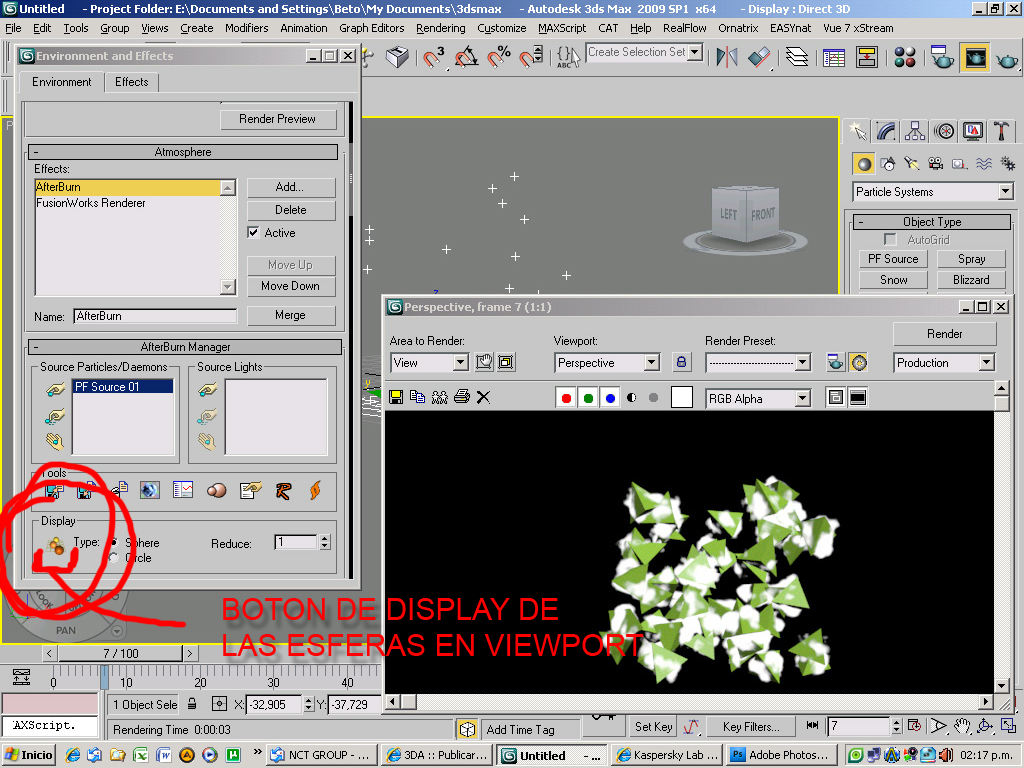The width and height of the screenshot is (1024, 768).
Task: Click the Mirror tool icon in main toolbar
Action: pyautogui.click(x=727, y=57)
